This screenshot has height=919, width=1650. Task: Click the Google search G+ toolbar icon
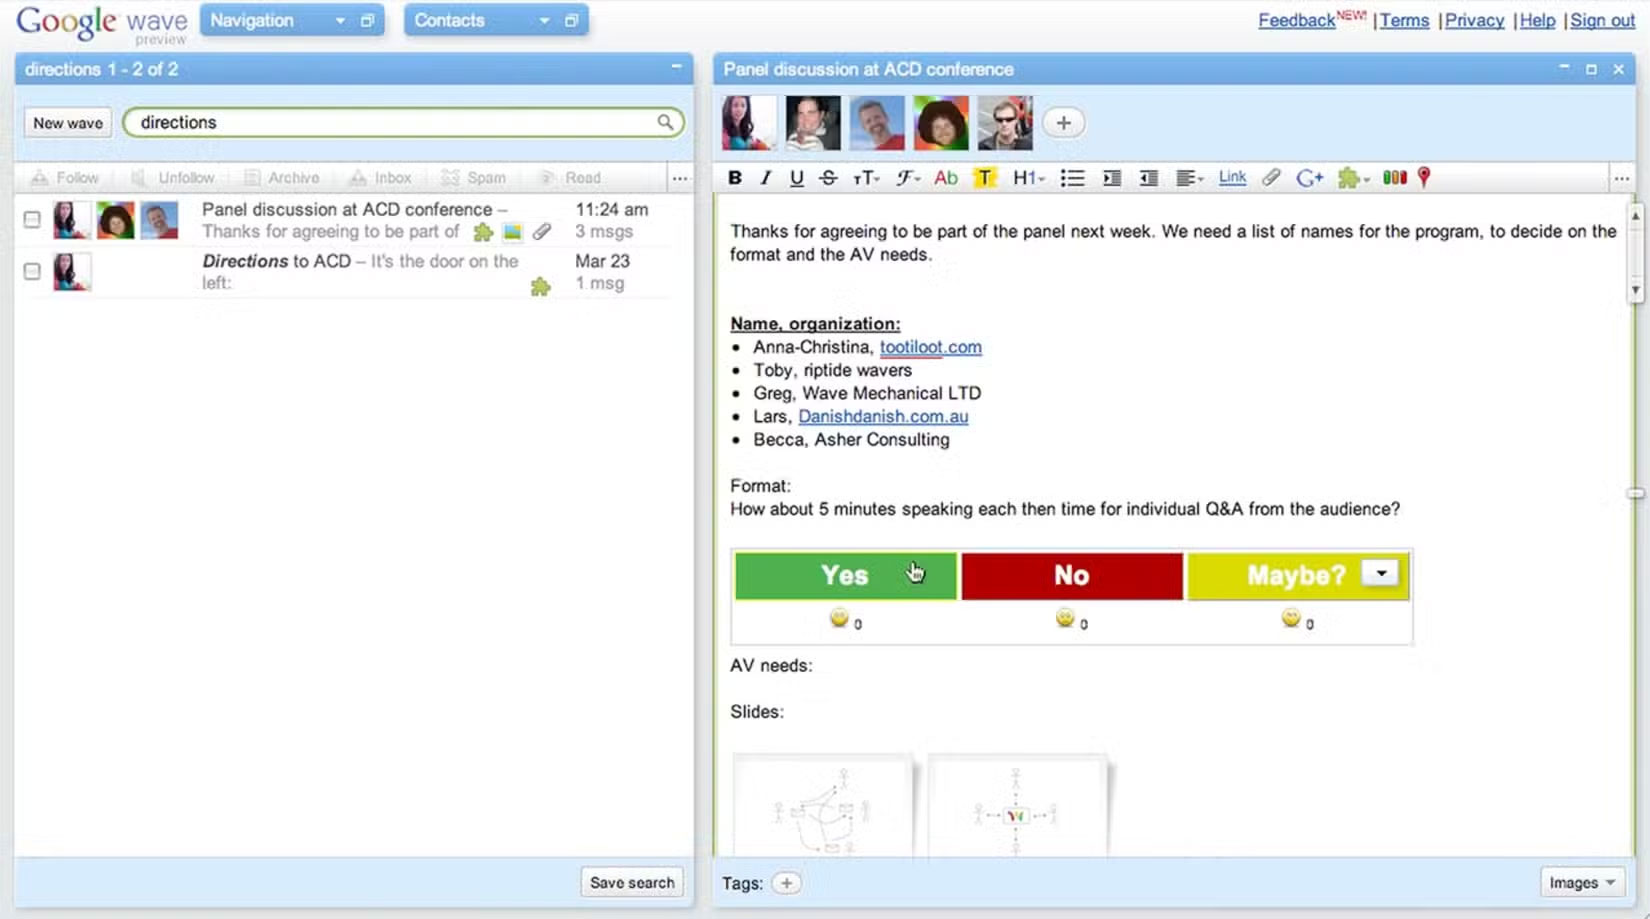pyautogui.click(x=1309, y=178)
